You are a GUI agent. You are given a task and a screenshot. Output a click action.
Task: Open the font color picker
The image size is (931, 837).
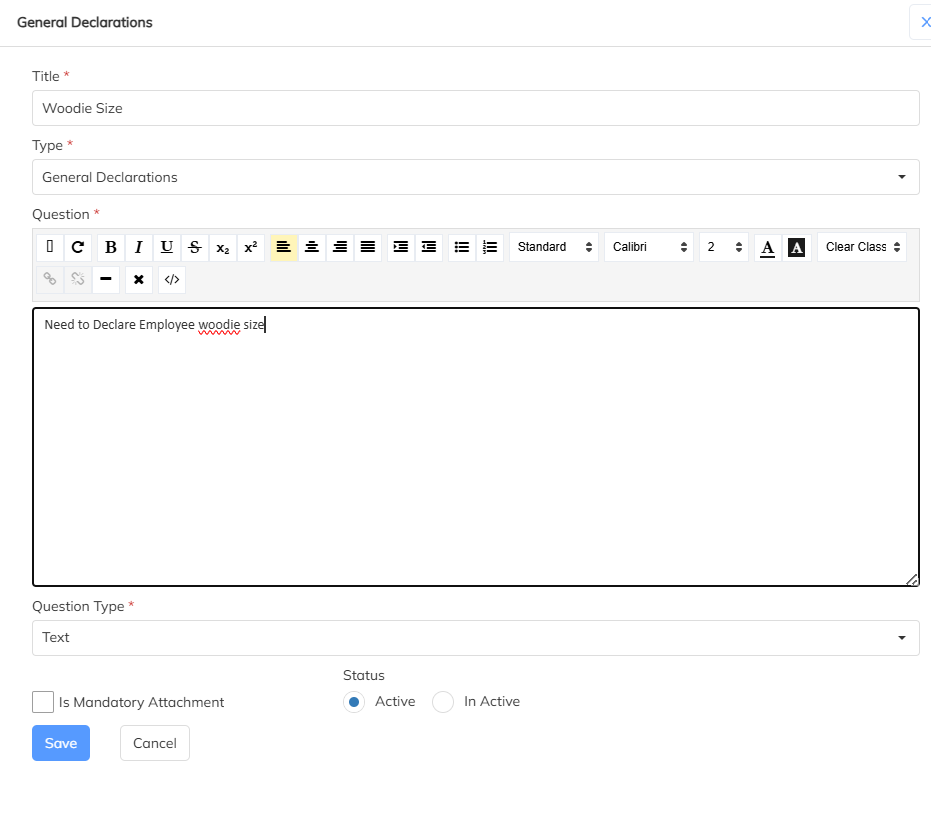768,247
